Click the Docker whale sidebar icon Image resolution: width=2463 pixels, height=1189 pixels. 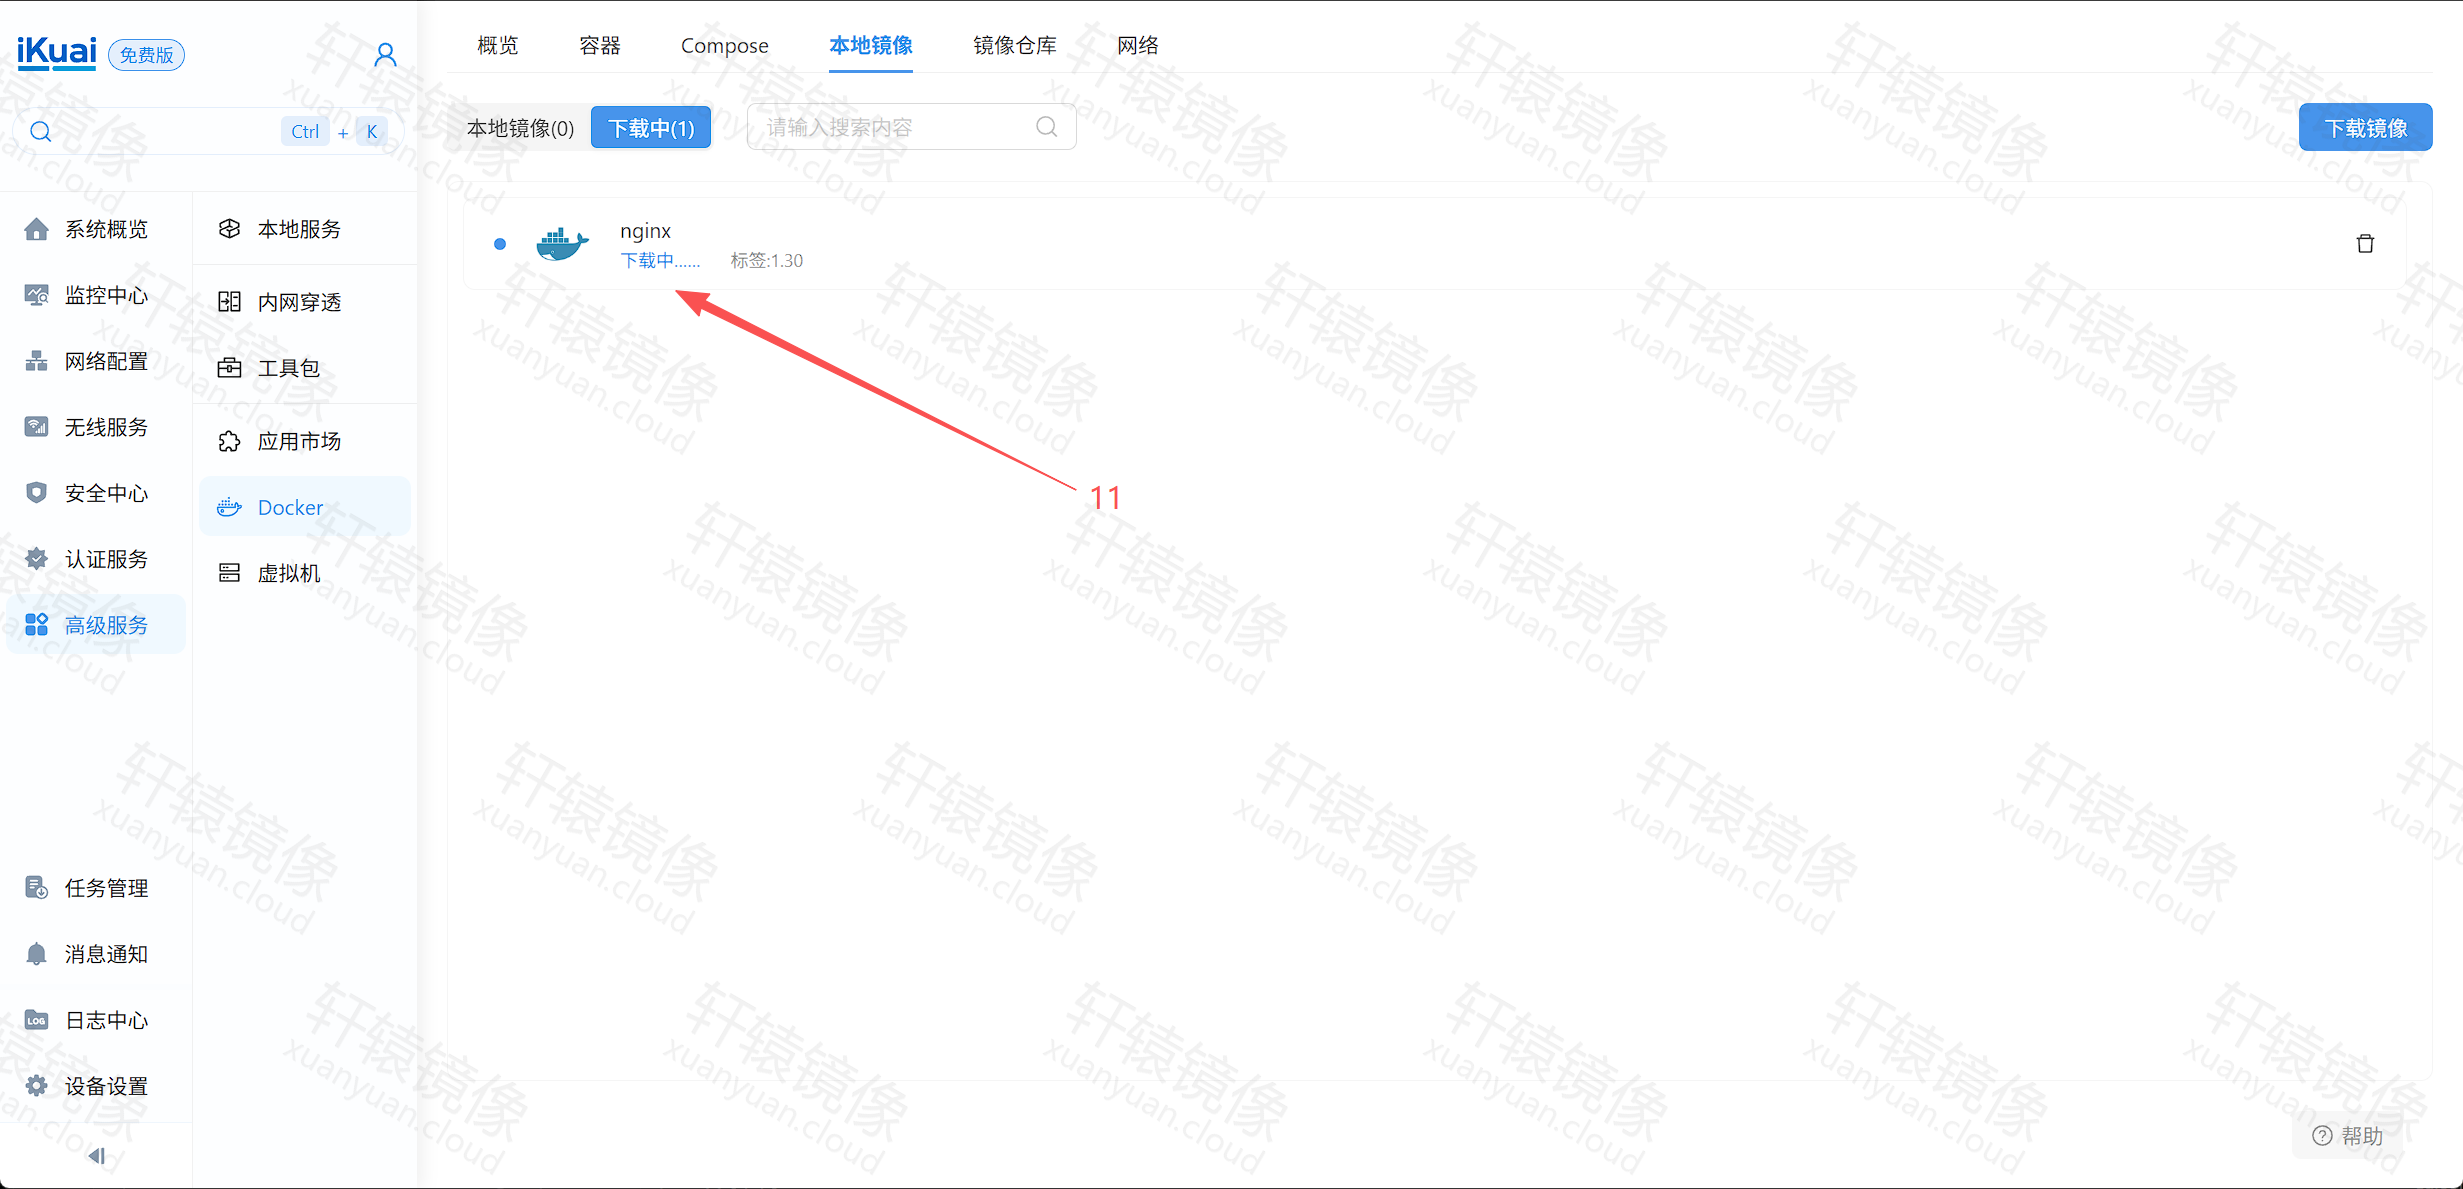[229, 507]
